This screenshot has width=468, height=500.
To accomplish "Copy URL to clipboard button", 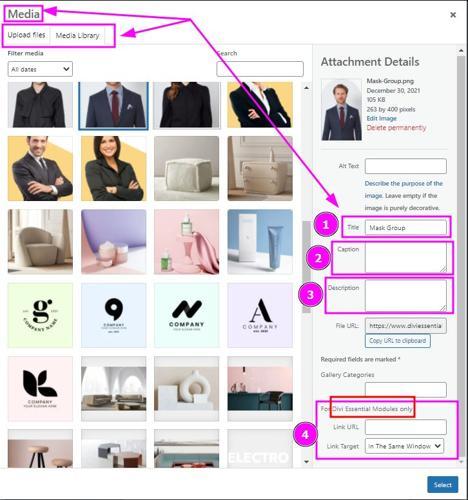I will (x=398, y=341).
